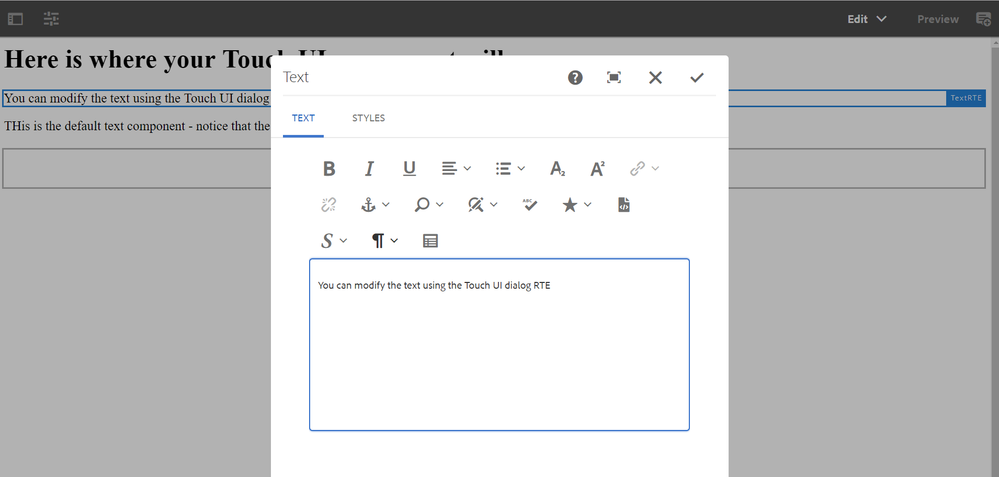Open page information settings icon
The height and width of the screenshot is (477, 999).
coord(52,19)
